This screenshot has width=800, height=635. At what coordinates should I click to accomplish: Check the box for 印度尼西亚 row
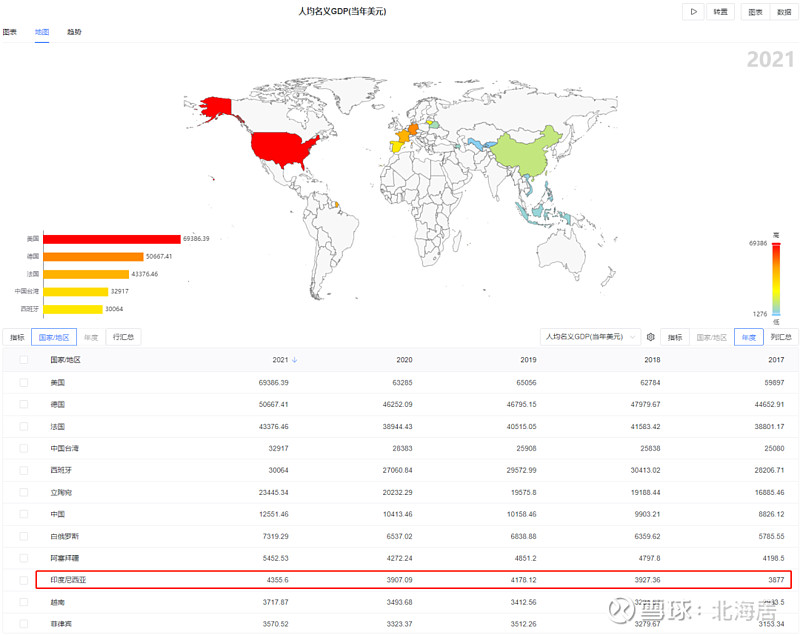click(x=23, y=580)
